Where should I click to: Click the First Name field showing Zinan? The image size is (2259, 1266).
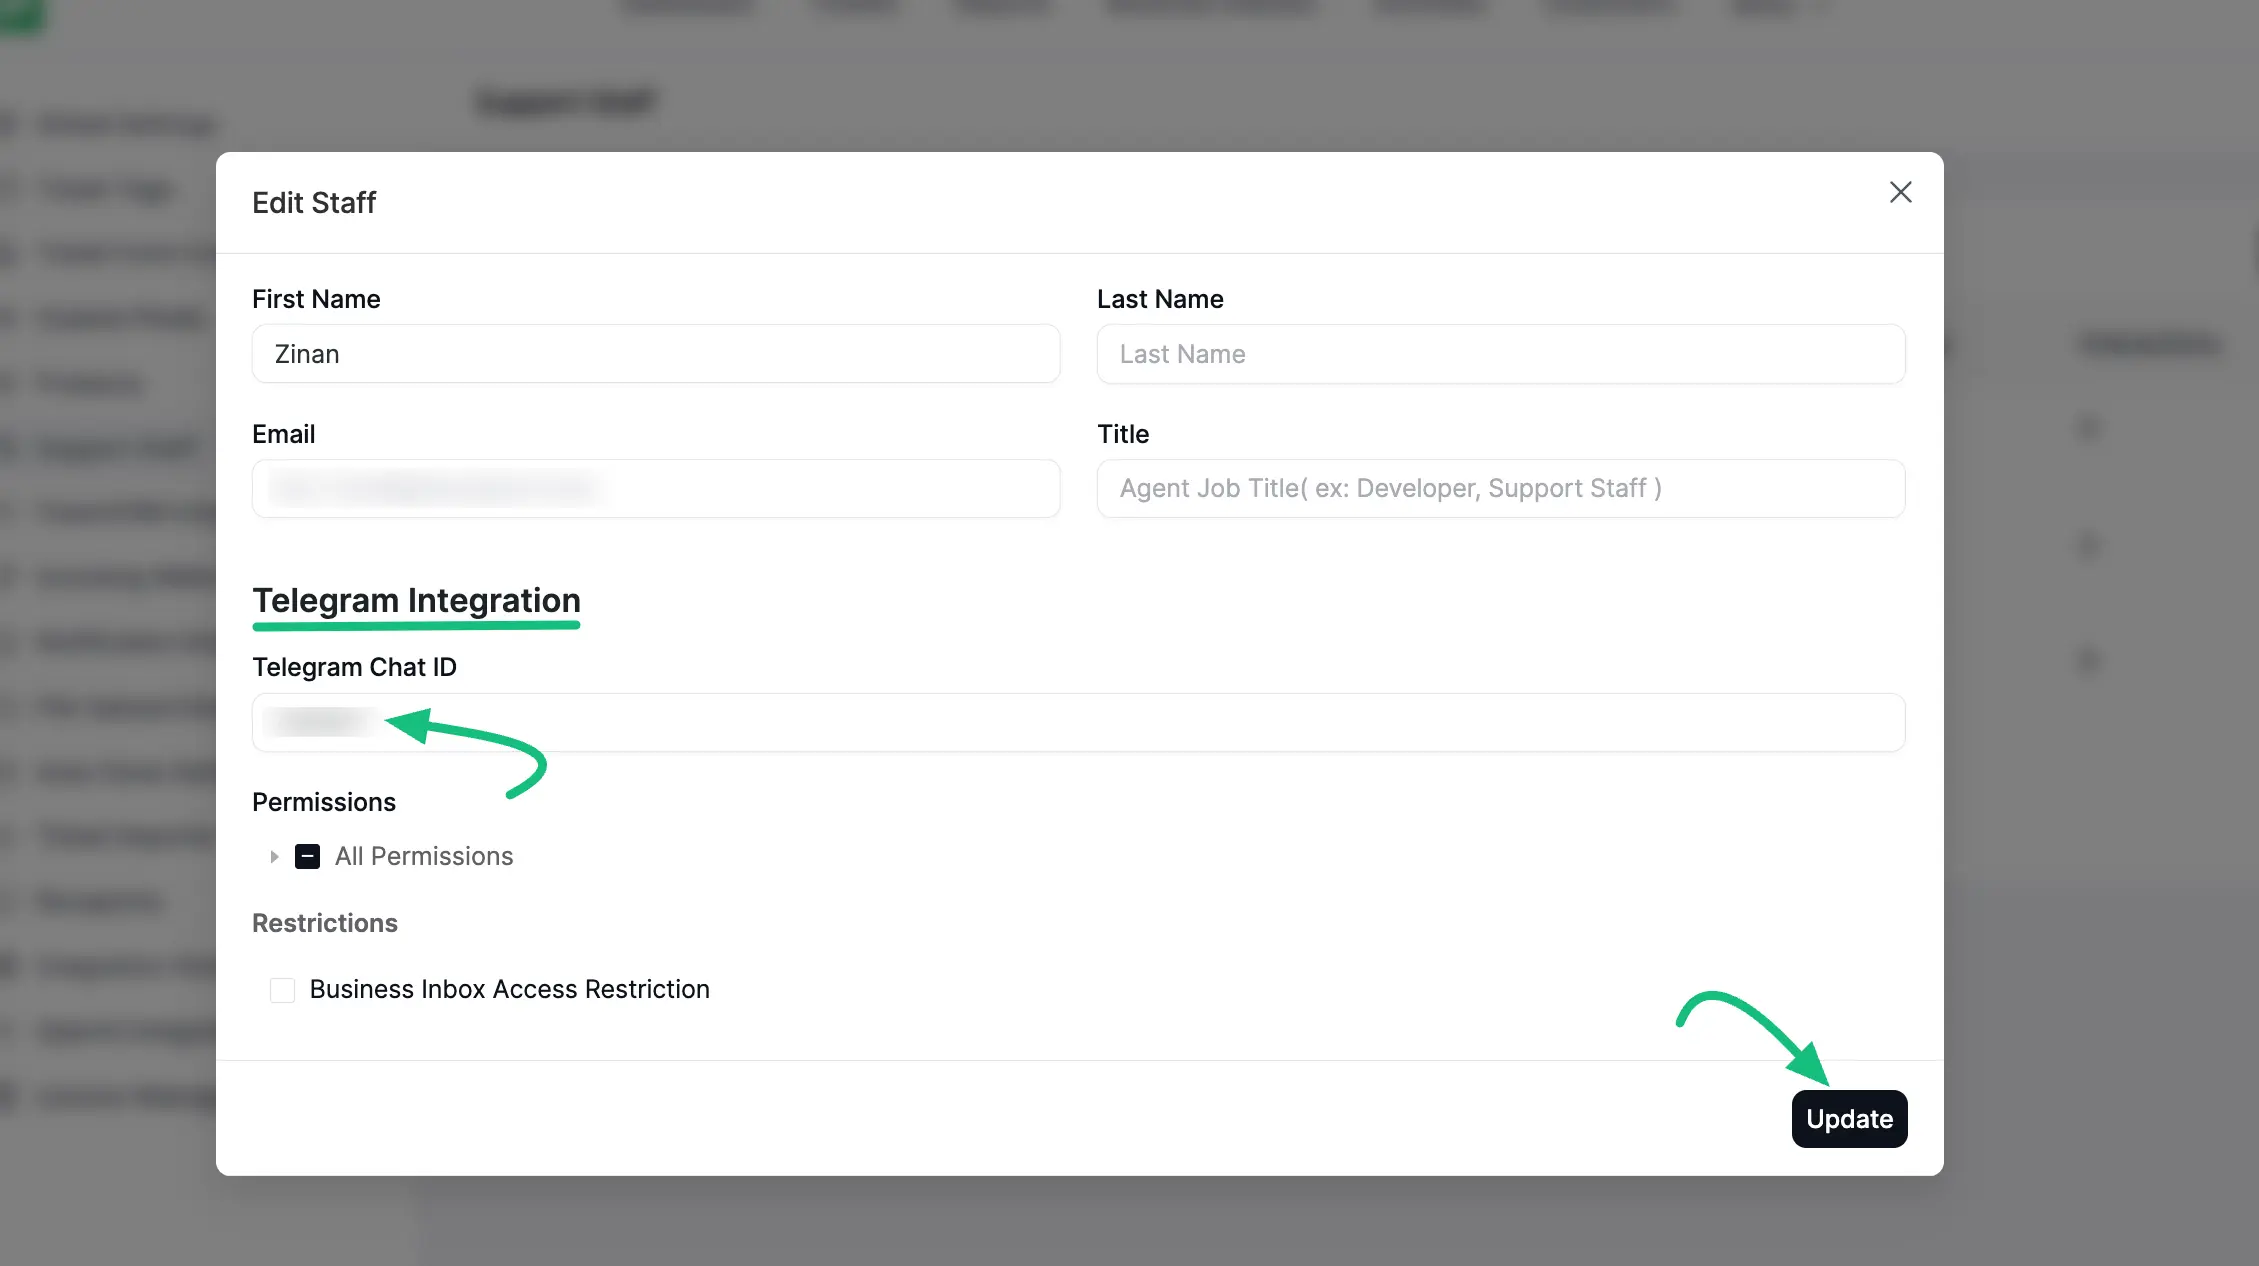point(656,354)
